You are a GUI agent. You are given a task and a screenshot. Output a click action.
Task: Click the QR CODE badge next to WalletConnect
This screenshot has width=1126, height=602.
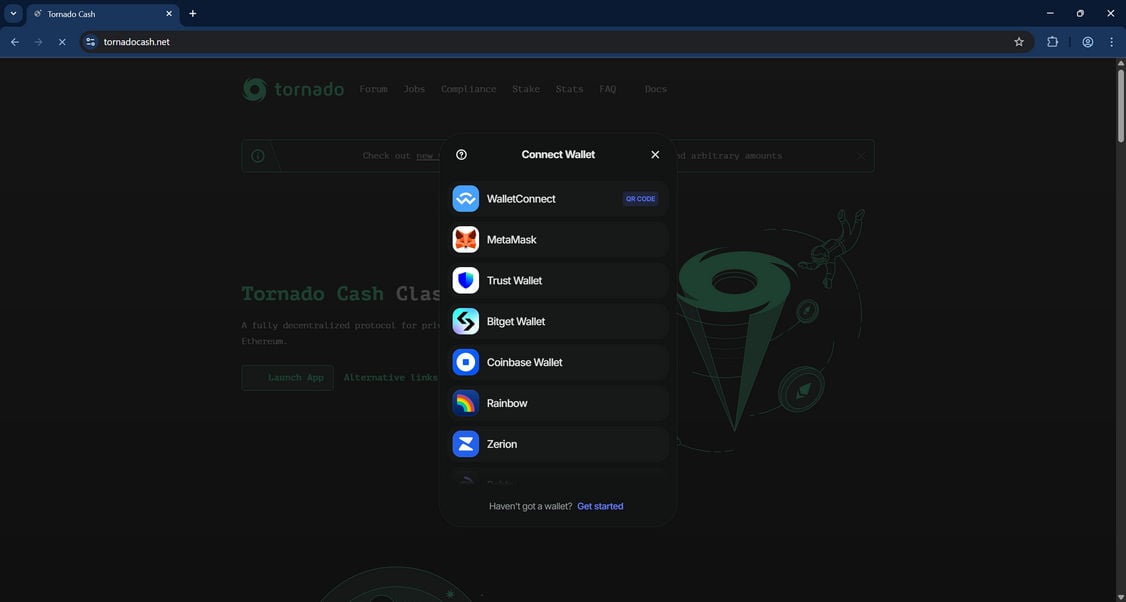[x=640, y=198]
